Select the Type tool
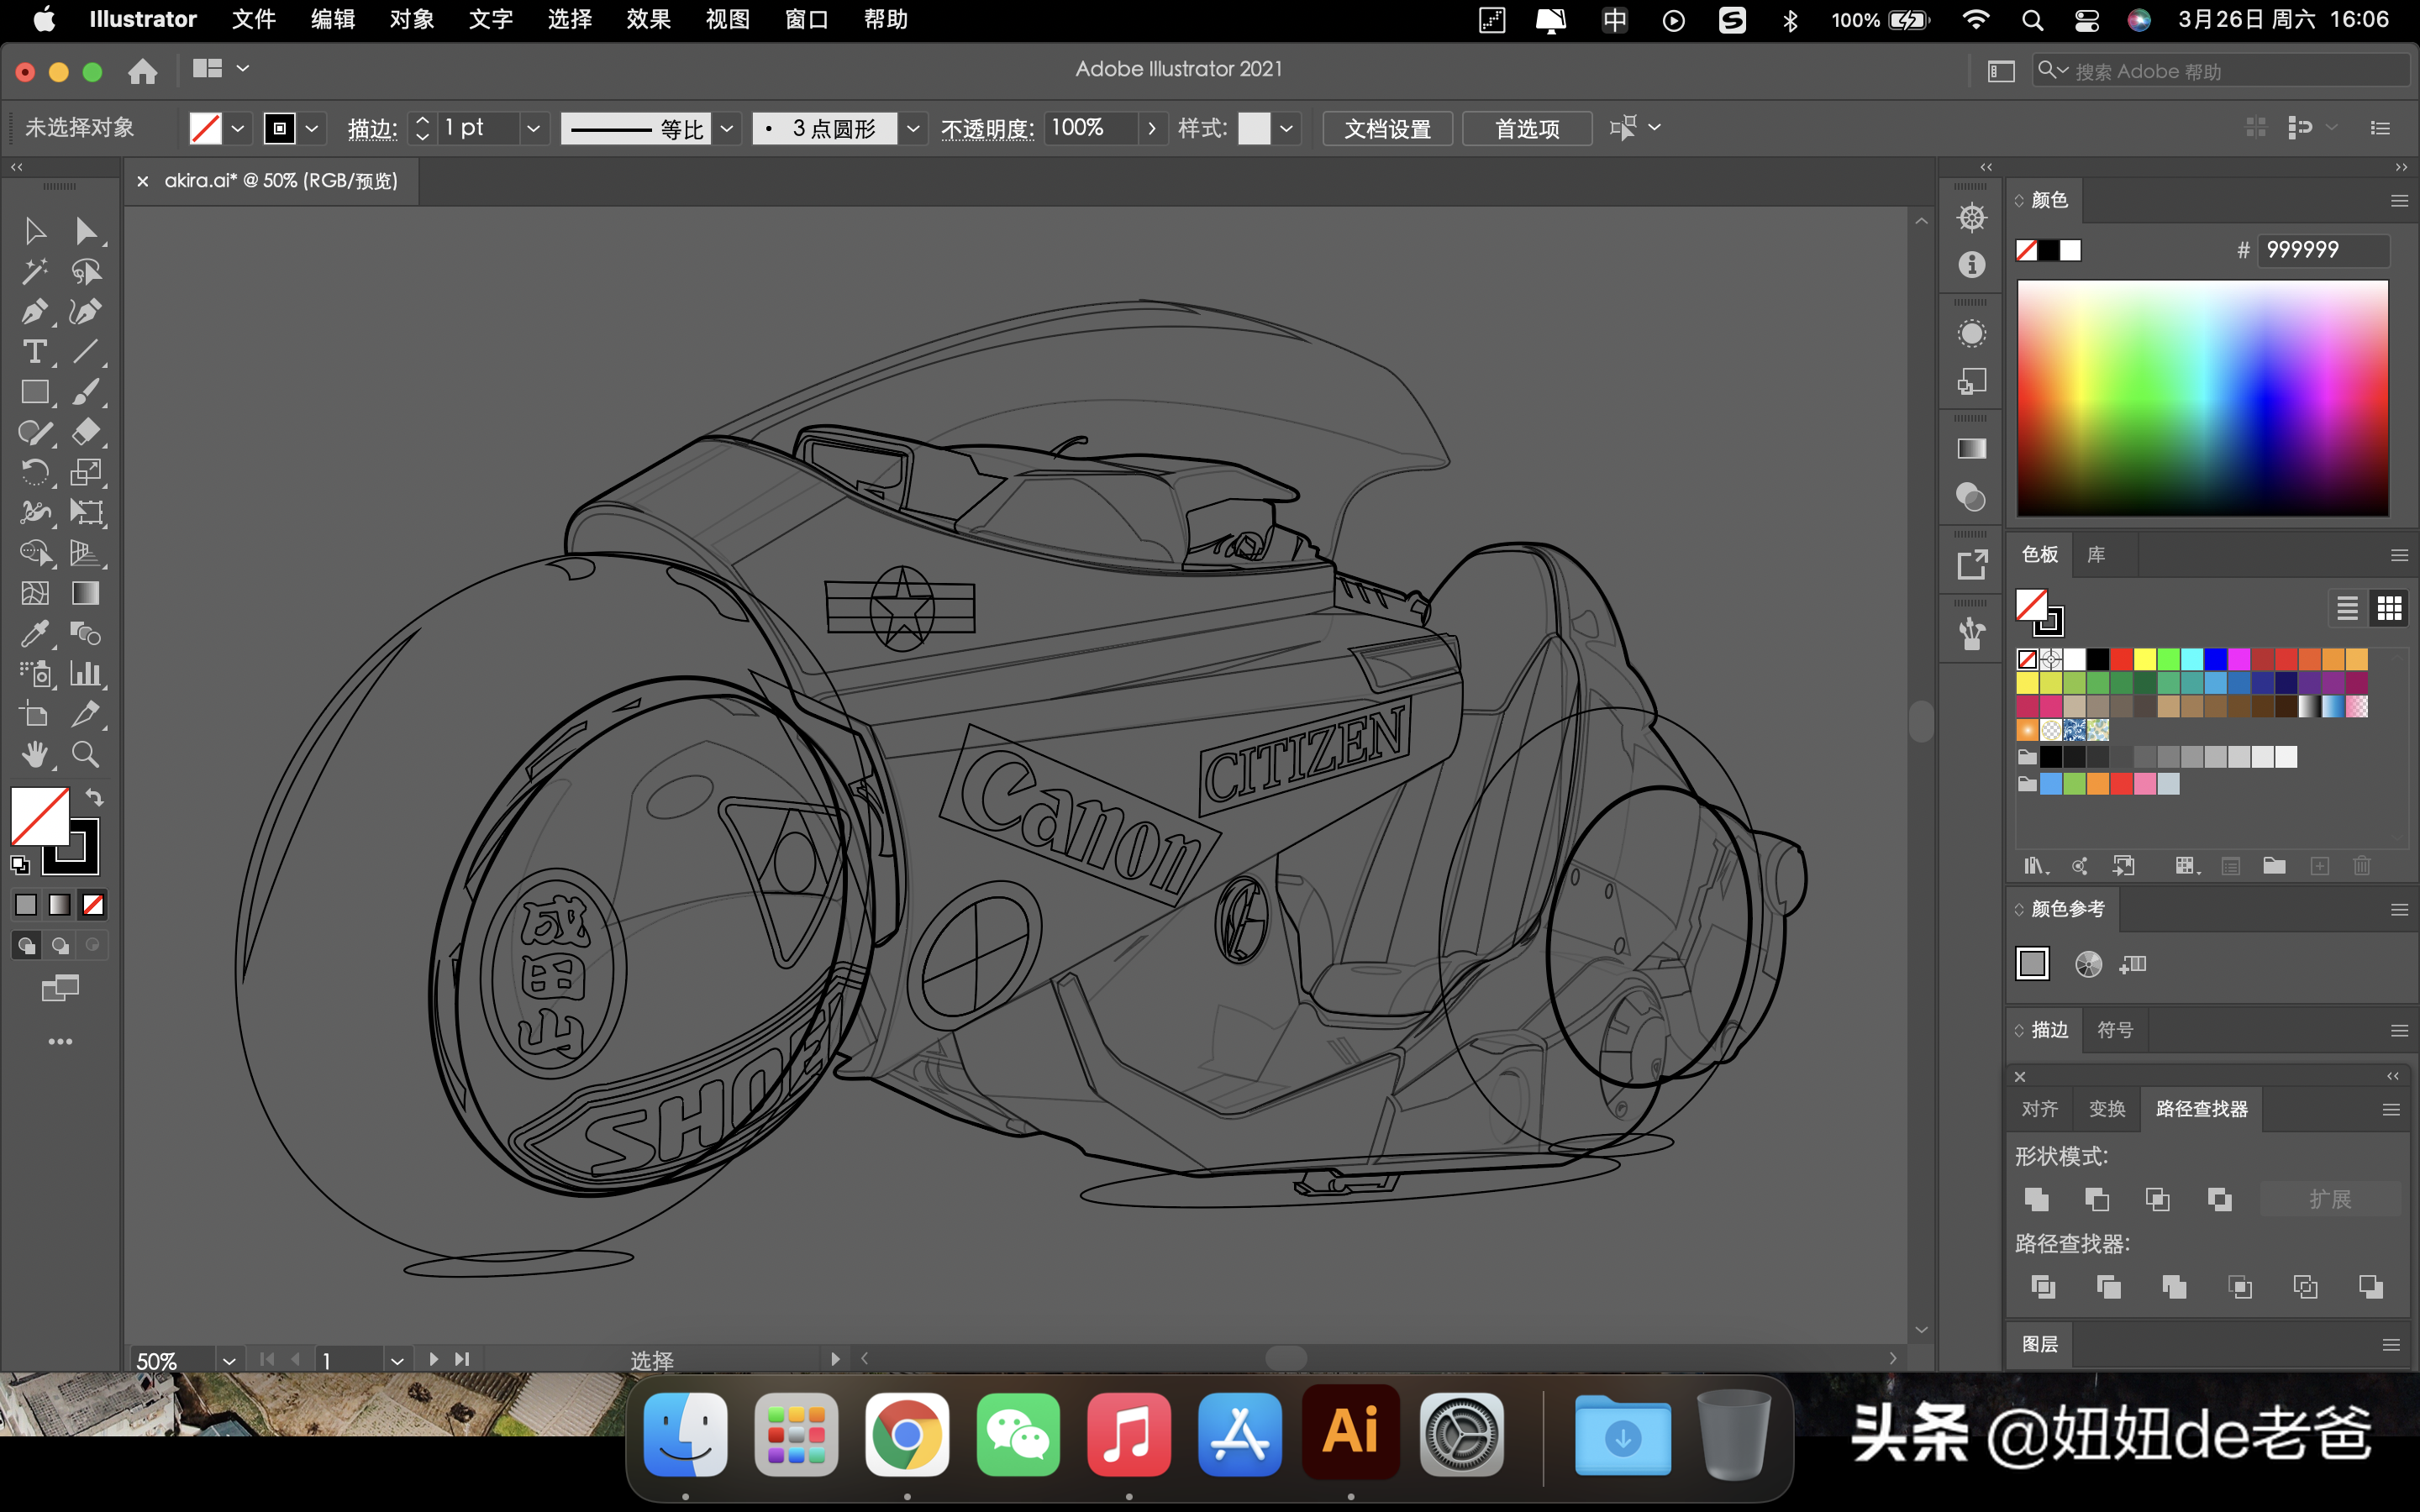 tap(35, 351)
